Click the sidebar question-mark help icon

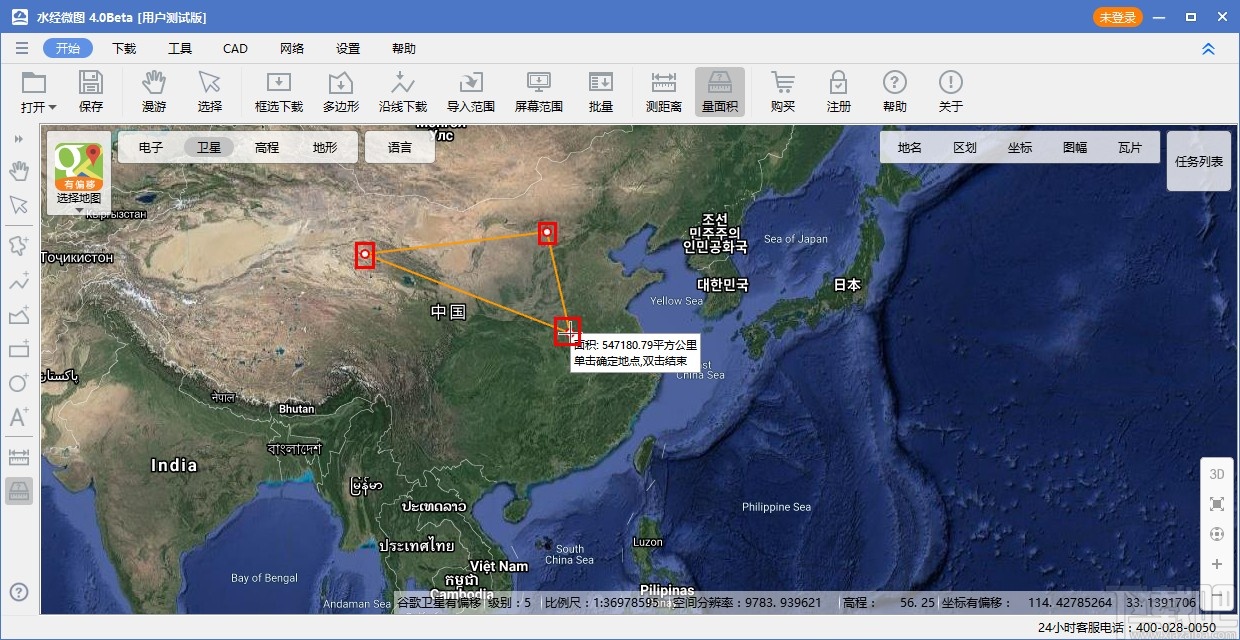point(19,592)
